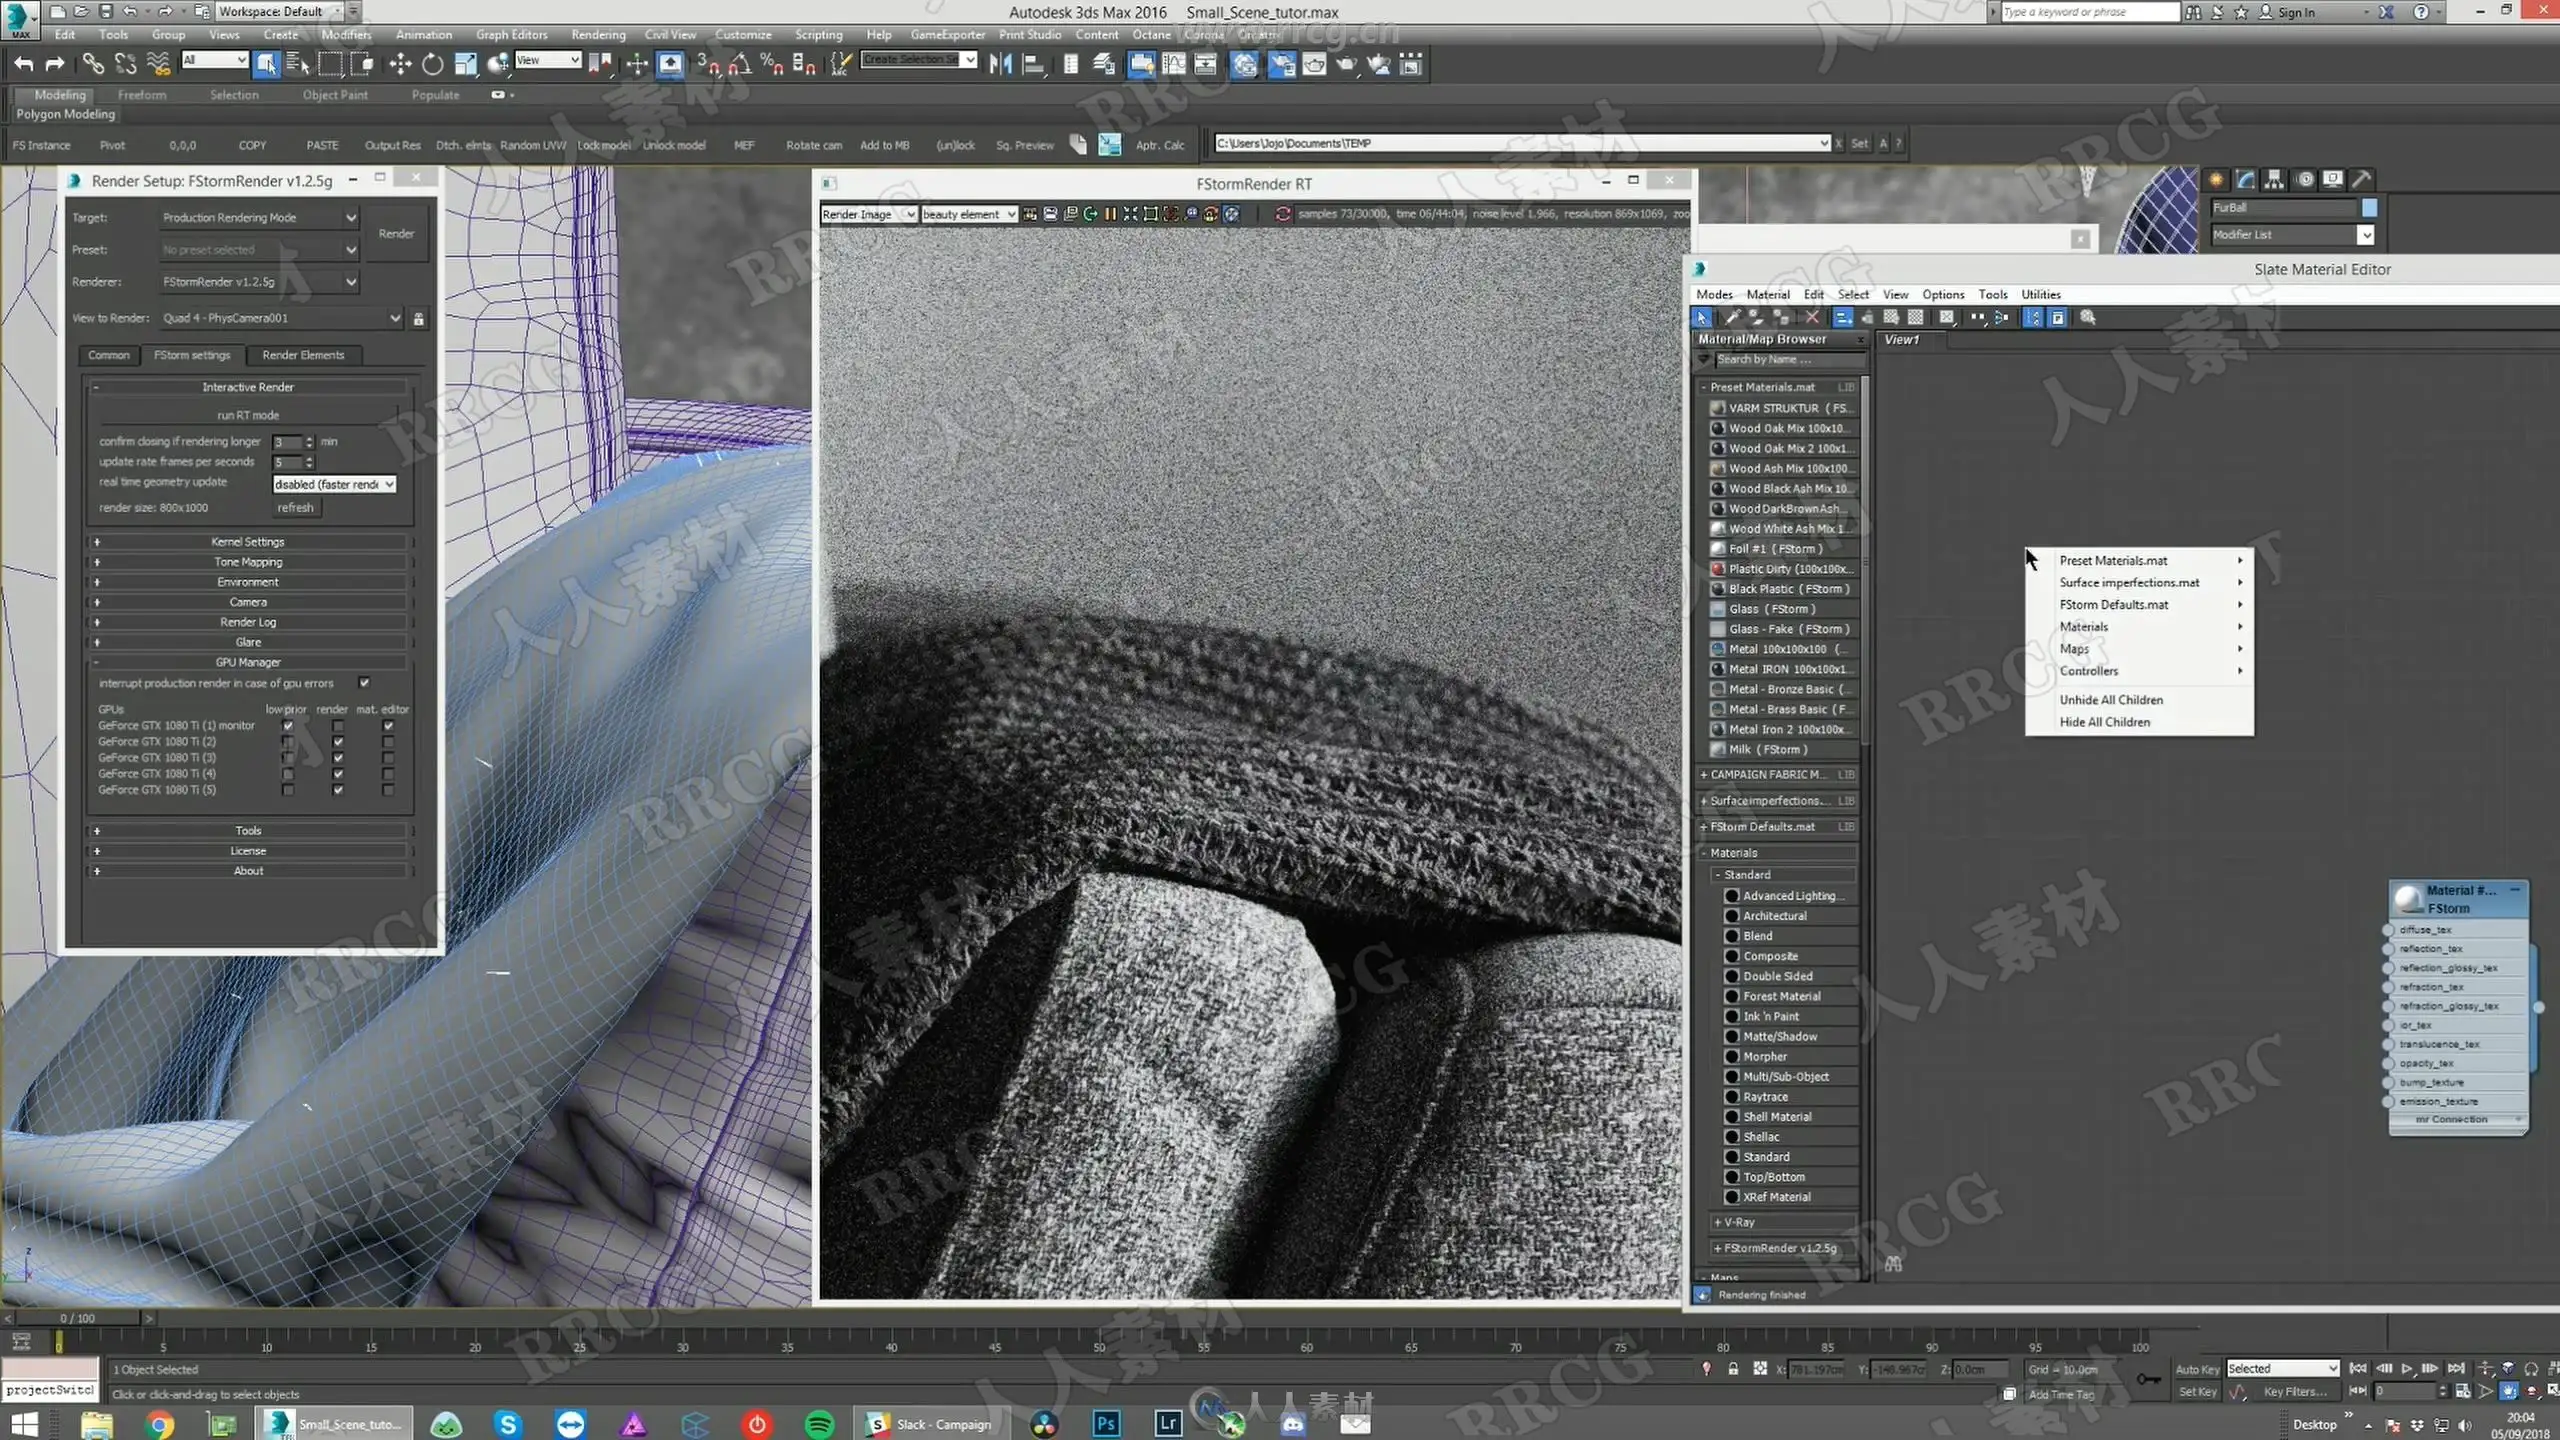Click the Mirror tool icon

tap(1000, 65)
